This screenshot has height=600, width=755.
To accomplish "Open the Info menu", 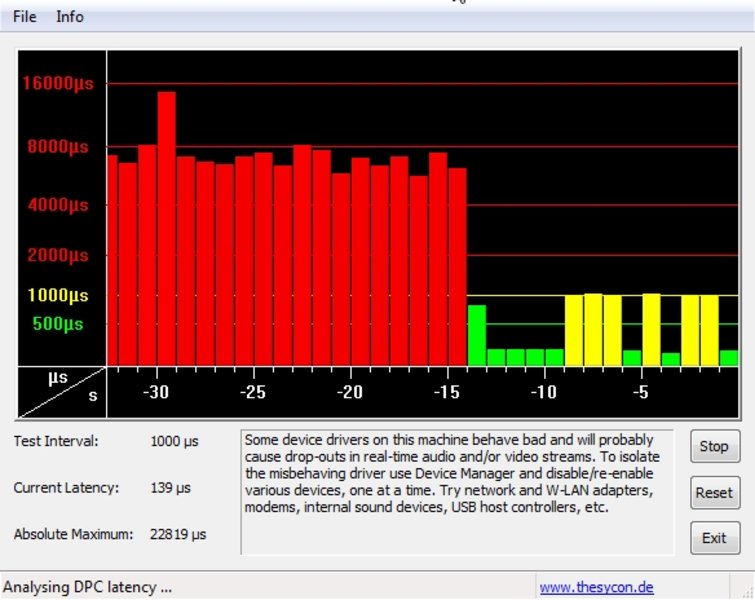I will (70, 17).
